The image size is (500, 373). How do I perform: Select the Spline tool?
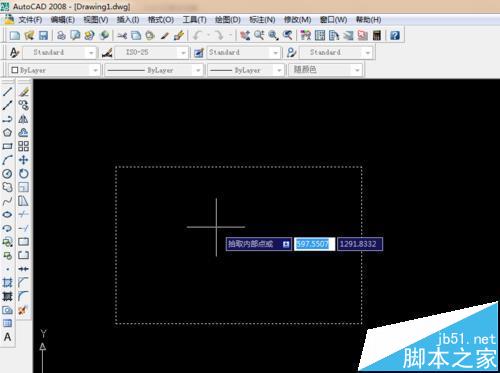[x=7, y=201]
